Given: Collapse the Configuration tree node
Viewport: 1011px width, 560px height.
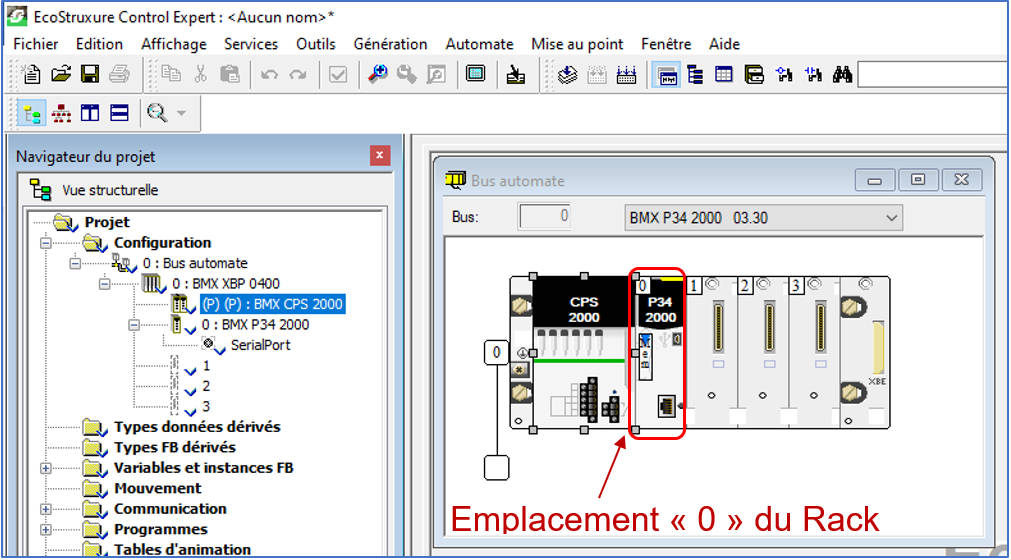Looking at the screenshot, I should 46,243.
